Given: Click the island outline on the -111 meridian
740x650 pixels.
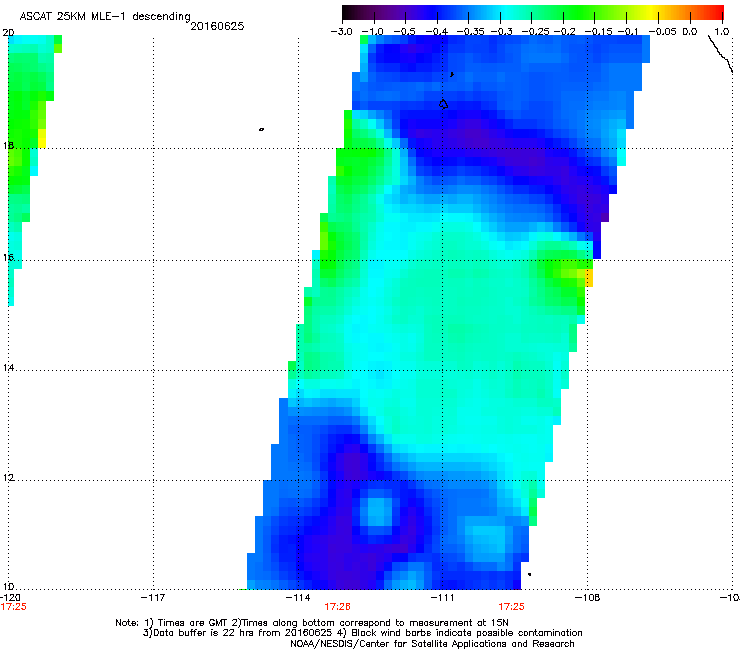Looking at the screenshot, I should 443,104.
